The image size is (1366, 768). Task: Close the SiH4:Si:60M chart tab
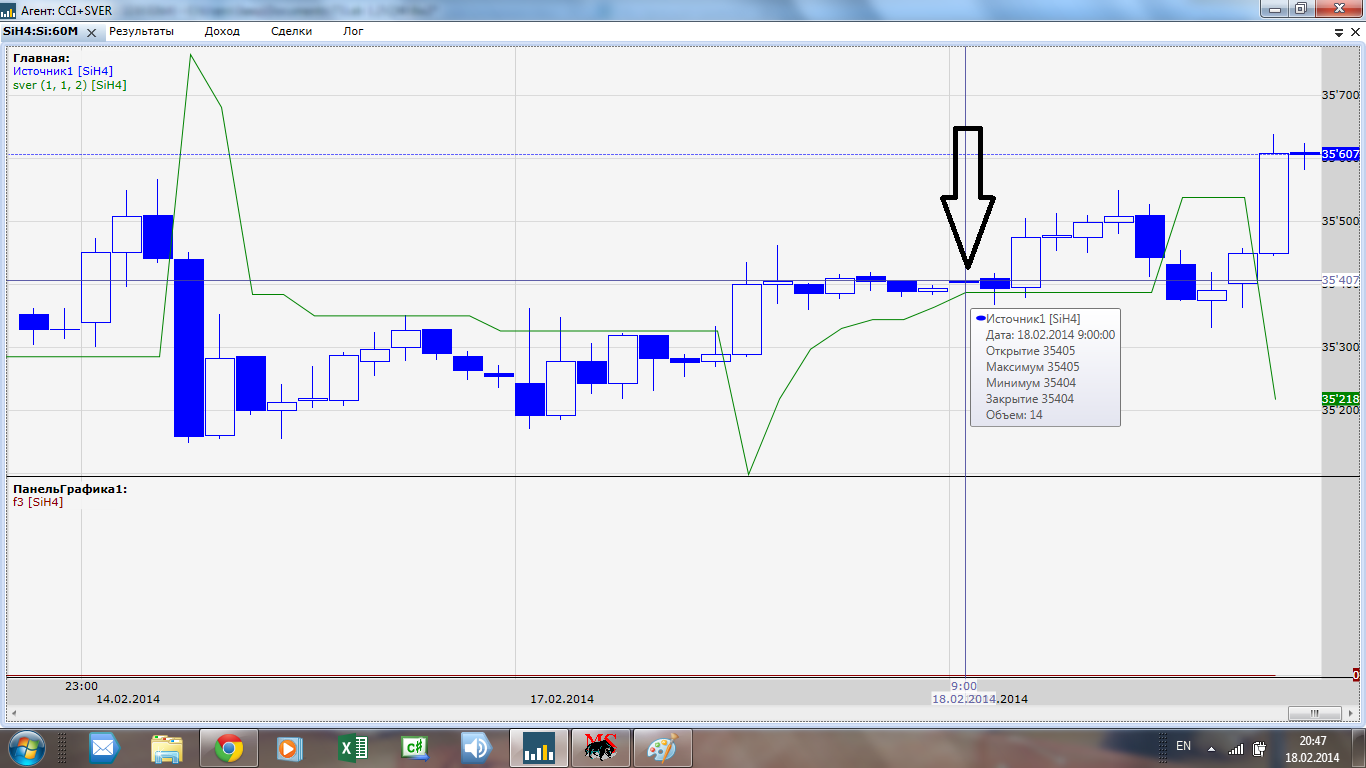tap(91, 31)
